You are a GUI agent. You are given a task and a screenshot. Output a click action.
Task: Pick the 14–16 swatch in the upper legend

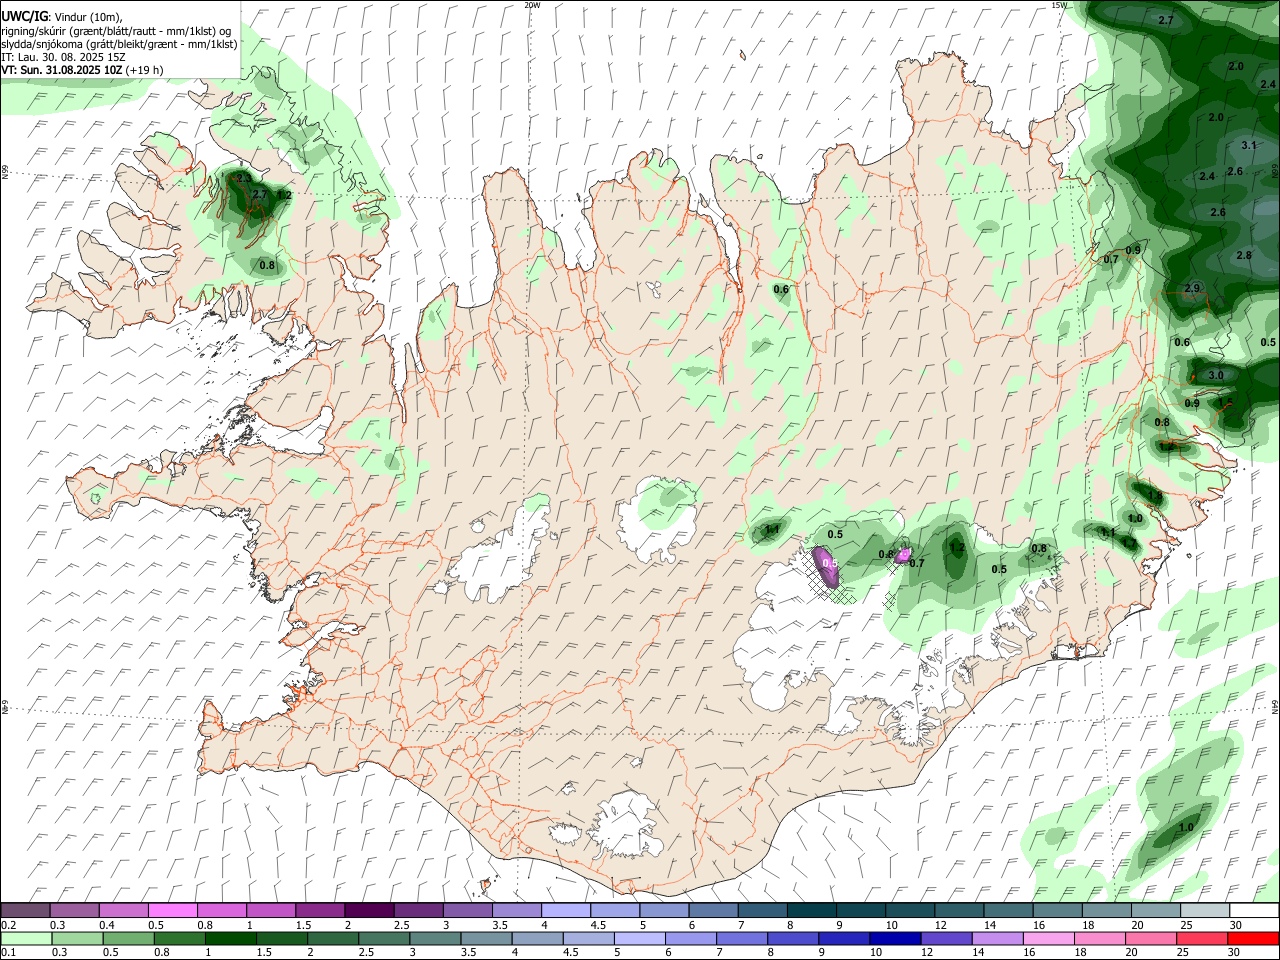click(x=1008, y=911)
